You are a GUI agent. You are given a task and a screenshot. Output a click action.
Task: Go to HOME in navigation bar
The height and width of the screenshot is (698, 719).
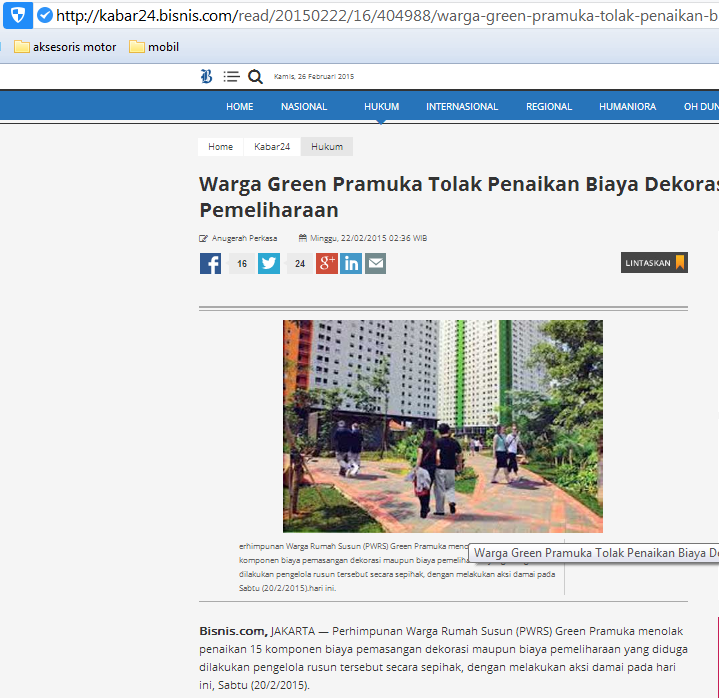pos(239,106)
